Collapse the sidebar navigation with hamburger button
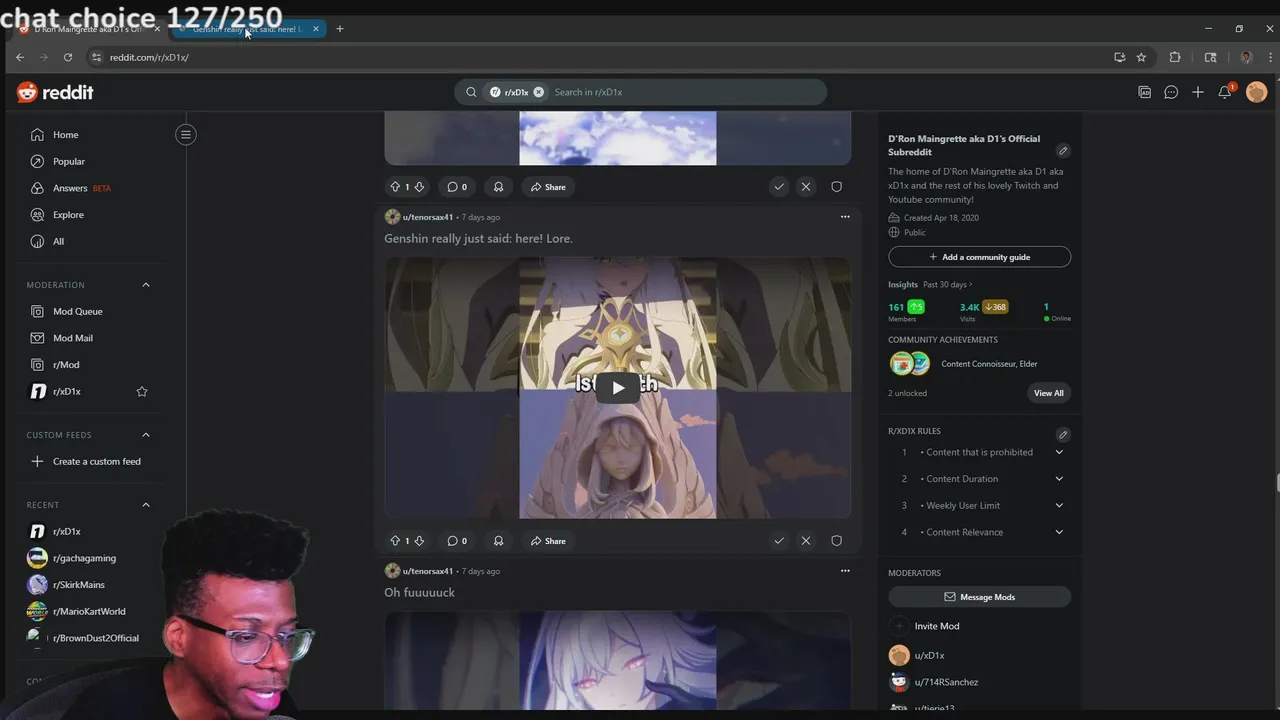Screen dimensions: 1280x720 click(x=186, y=134)
